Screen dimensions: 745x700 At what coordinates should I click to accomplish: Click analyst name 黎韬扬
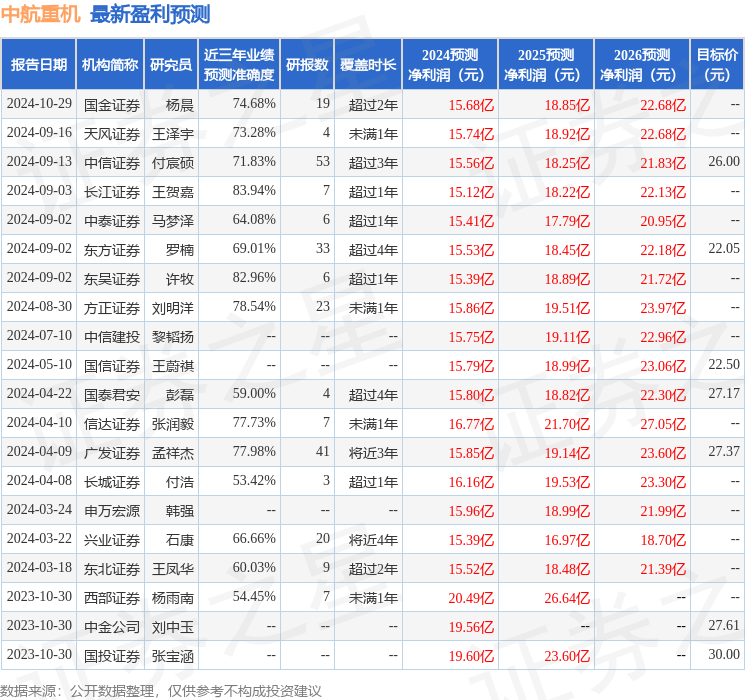[x=172, y=337]
